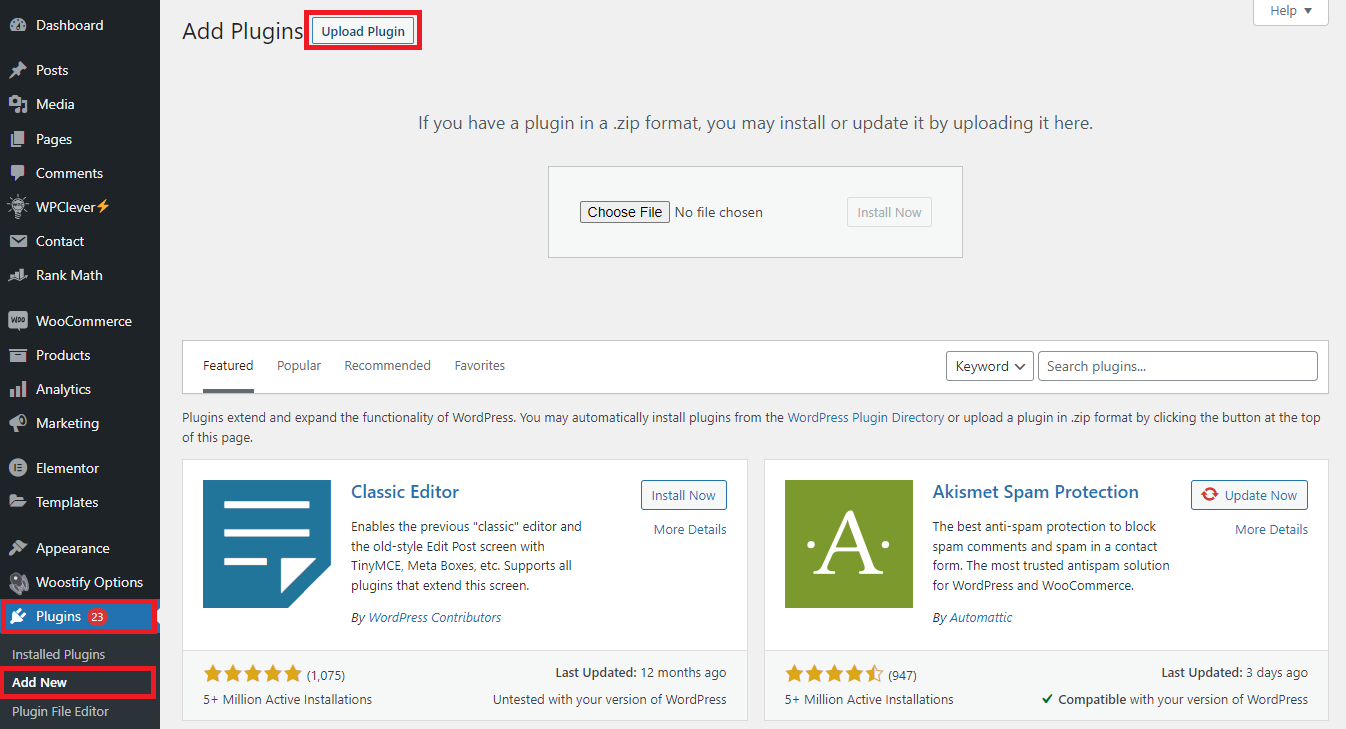Click Install Now in upload box

click(x=889, y=212)
